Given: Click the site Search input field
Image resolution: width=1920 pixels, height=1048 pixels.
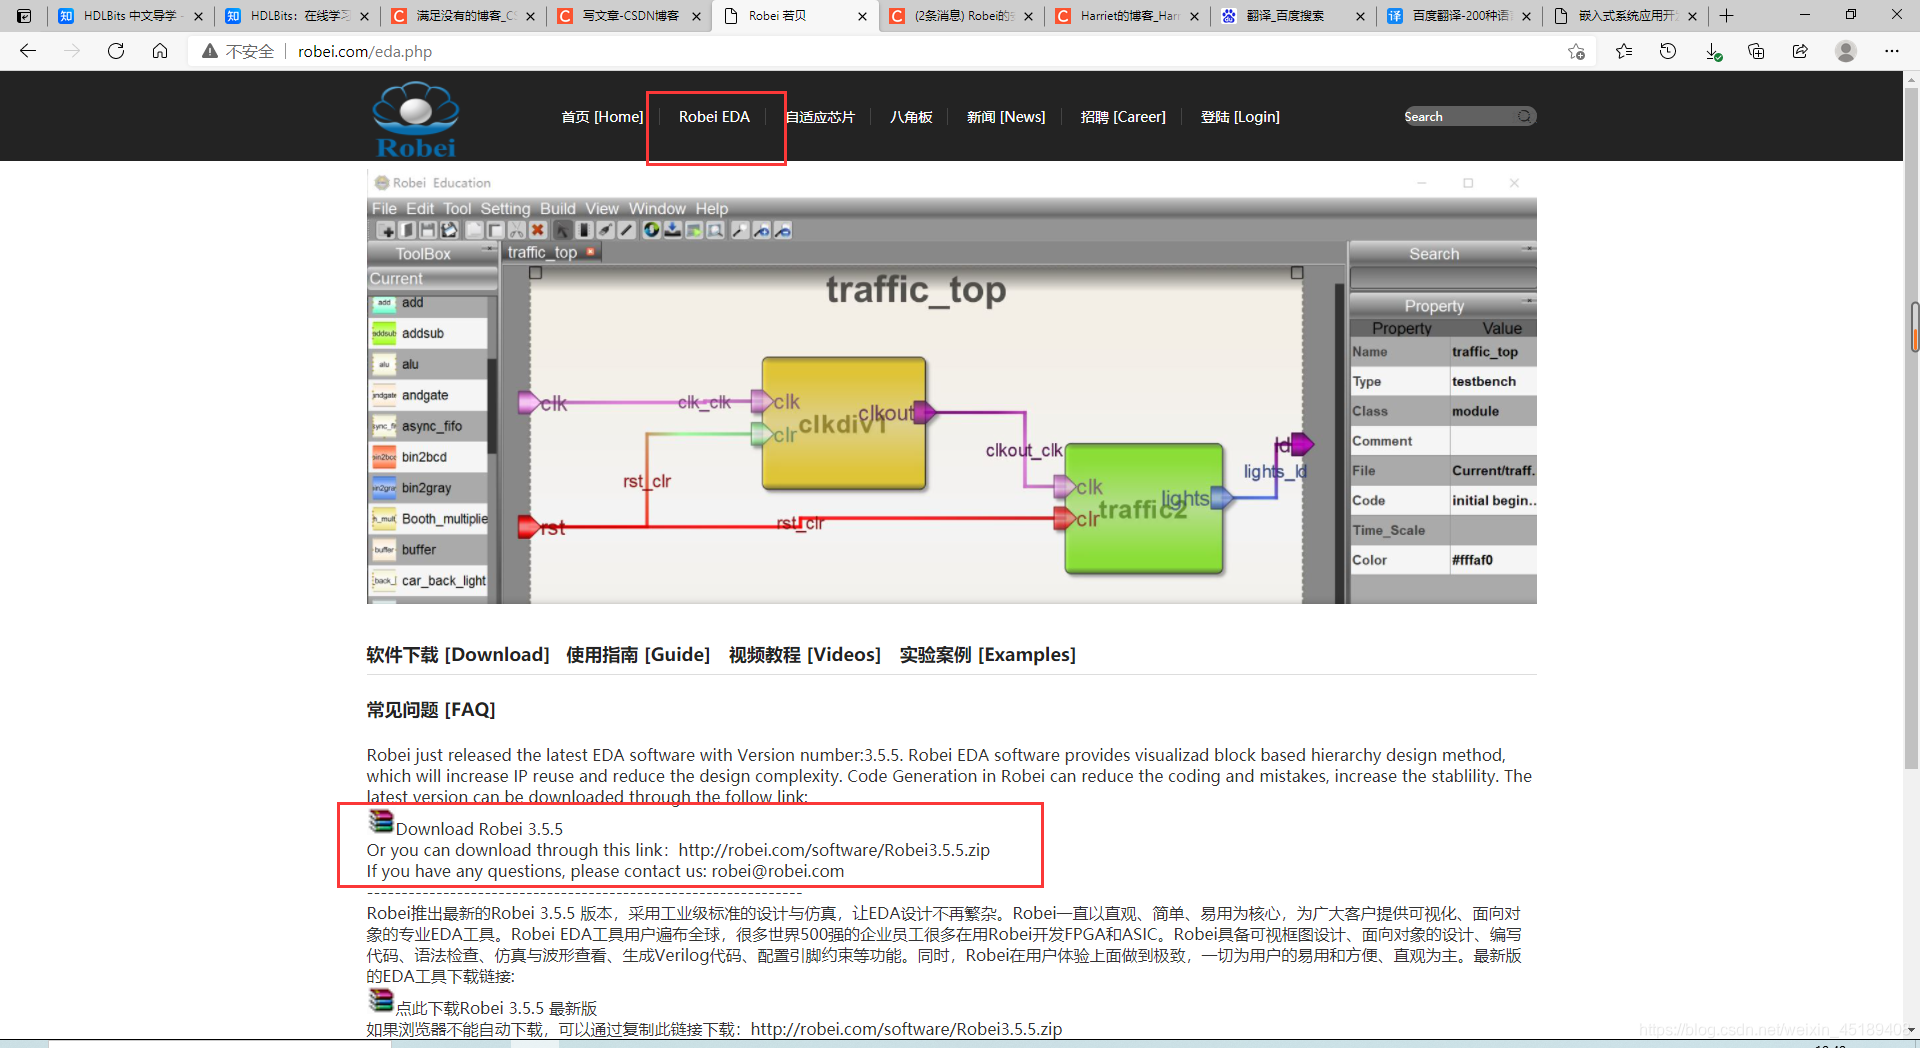Looking at the screenshot, I should tap(1460, 117).
